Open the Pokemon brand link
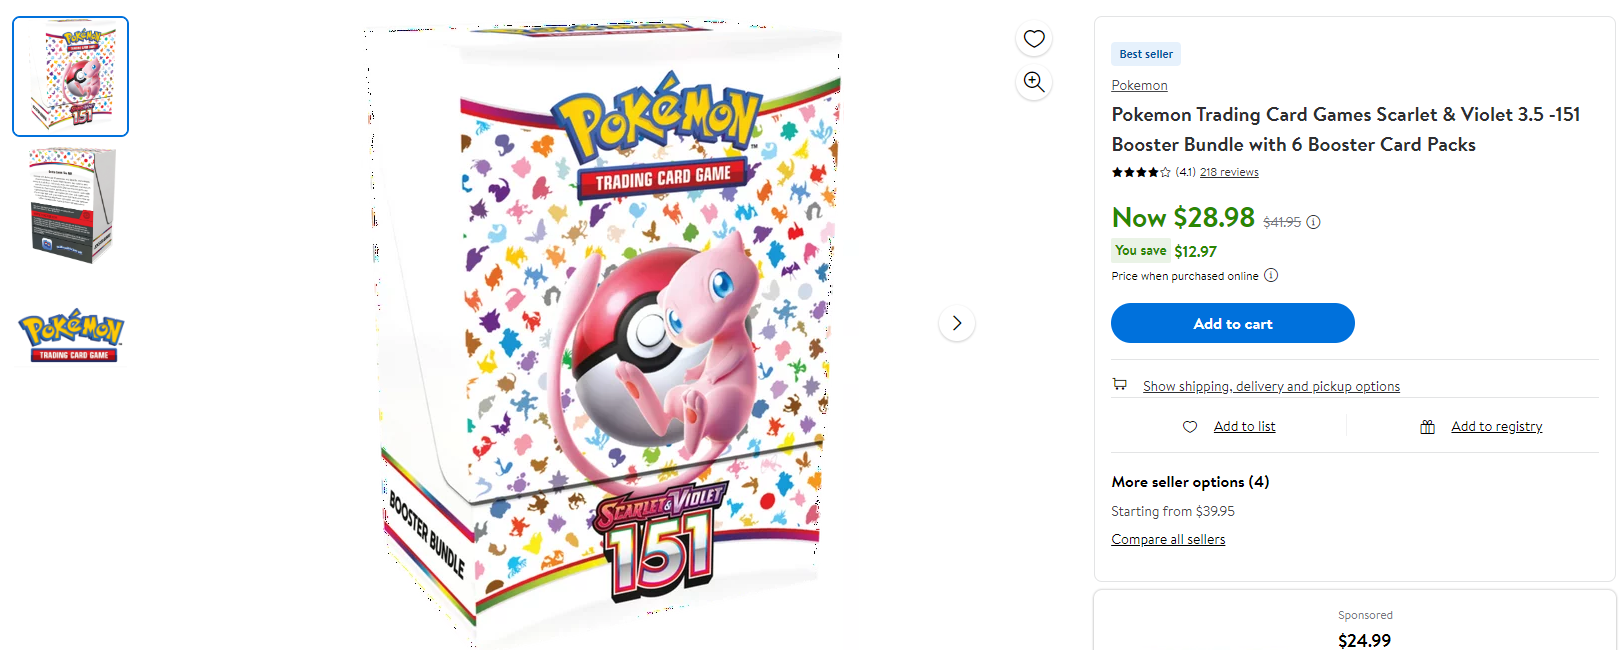 pyautogui.click(x=1139, y=85)
